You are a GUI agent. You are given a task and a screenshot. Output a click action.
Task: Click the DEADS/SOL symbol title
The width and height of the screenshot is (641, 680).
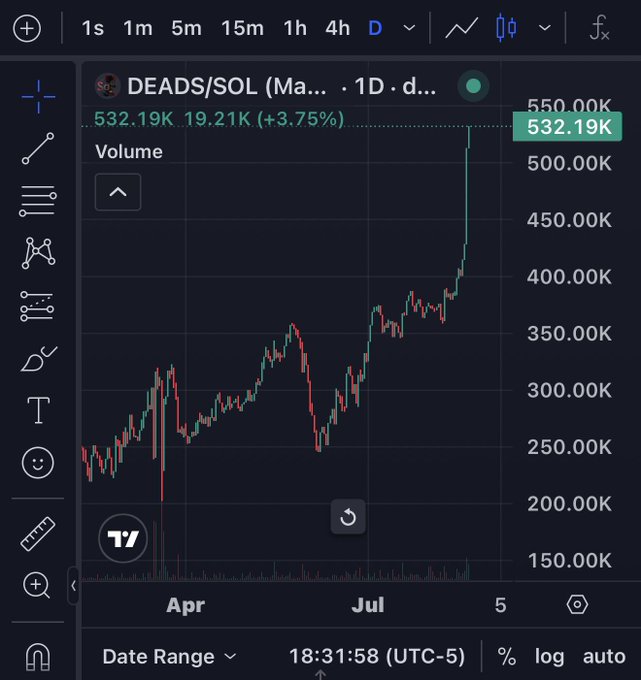point(226,86)
